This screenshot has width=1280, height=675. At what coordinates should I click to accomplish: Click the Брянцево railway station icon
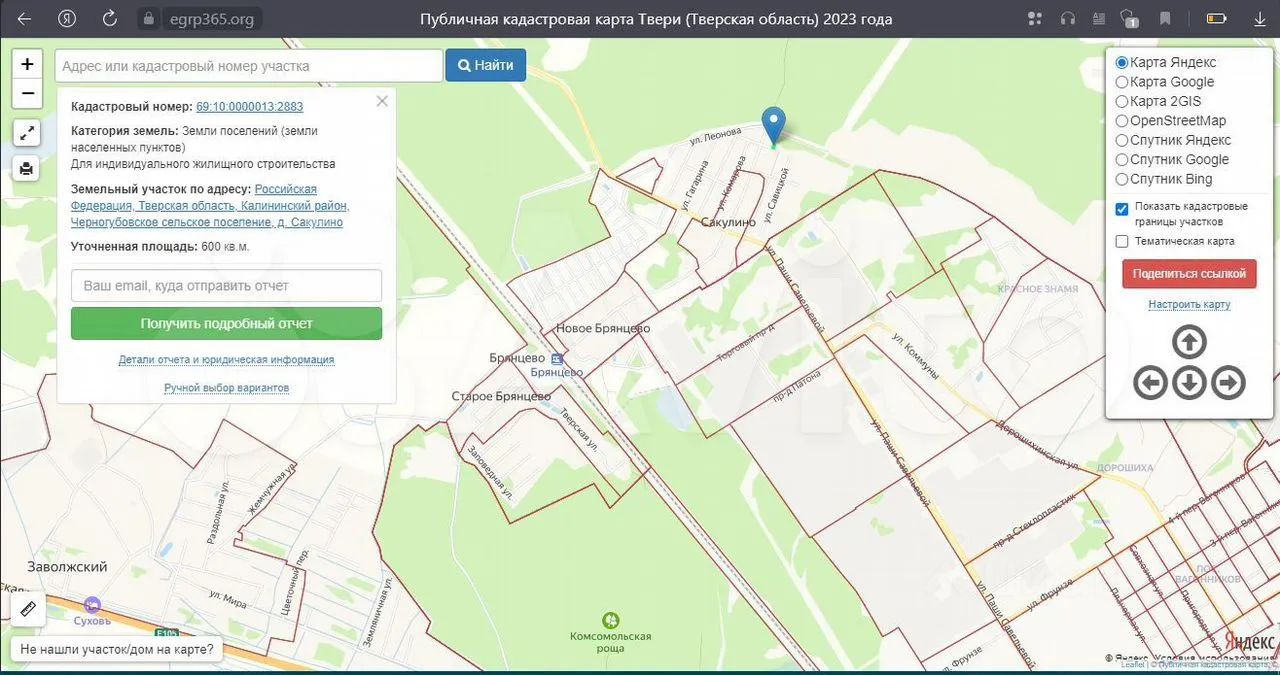(x=557, y=358)
